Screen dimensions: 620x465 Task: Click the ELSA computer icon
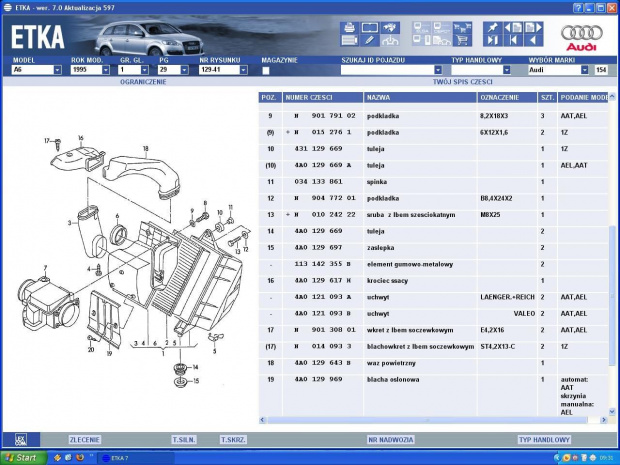[x=422, y=28]
